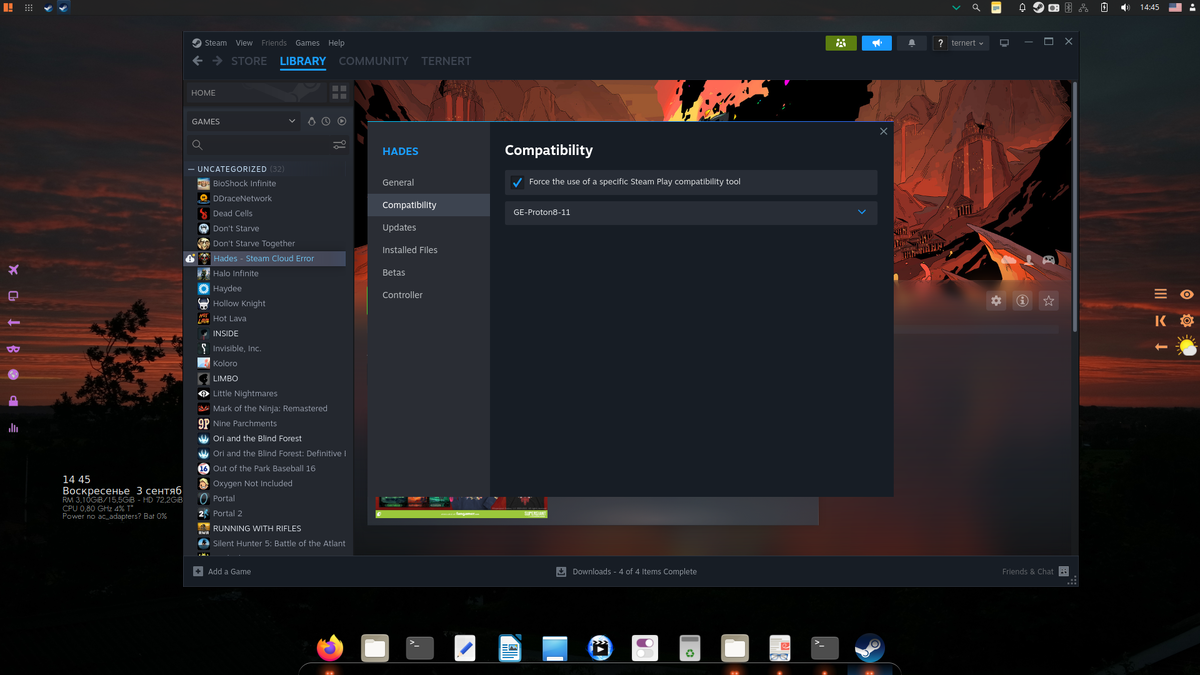
Task: Toggle the Linux penguin games filter
Action: pos(311,121)
